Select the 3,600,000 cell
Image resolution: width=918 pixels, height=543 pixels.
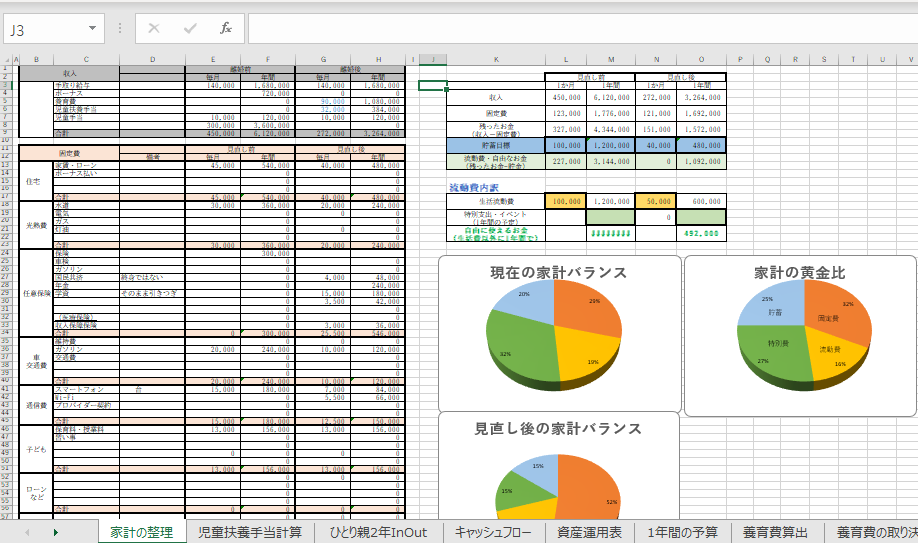[268, 125]
